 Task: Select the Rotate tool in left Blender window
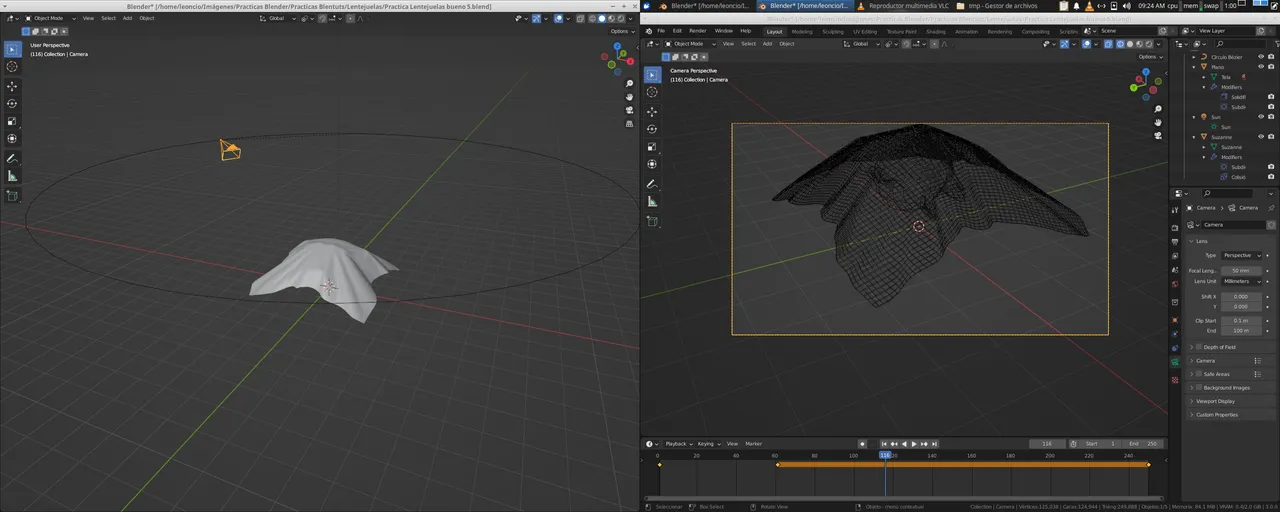pos(12,104)
